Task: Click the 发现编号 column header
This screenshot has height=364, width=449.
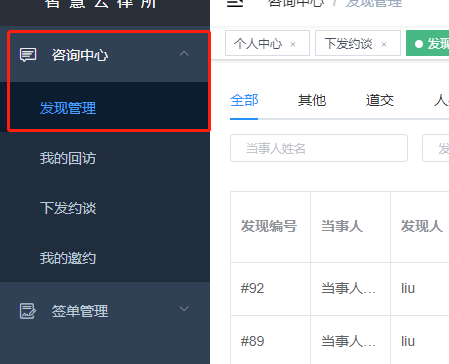Action: coord(269,226)
